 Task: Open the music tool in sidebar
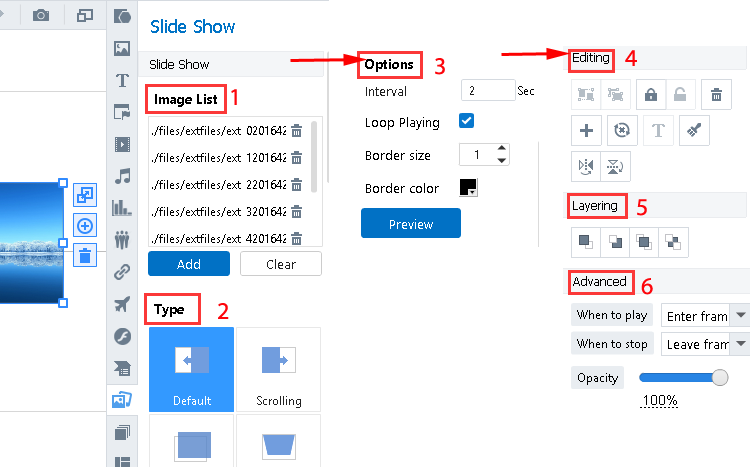click(123, 176)
